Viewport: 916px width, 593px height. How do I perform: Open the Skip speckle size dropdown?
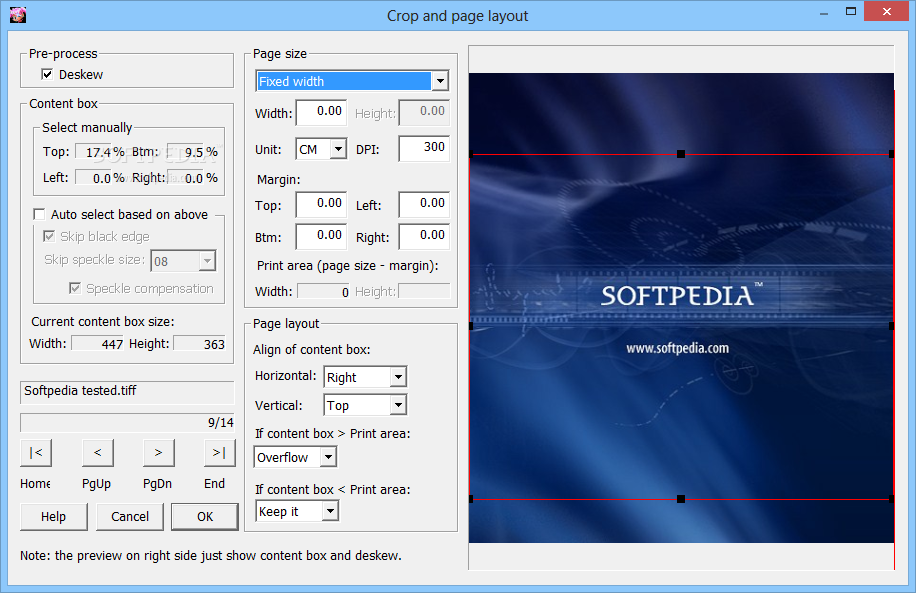coord(207,261)
